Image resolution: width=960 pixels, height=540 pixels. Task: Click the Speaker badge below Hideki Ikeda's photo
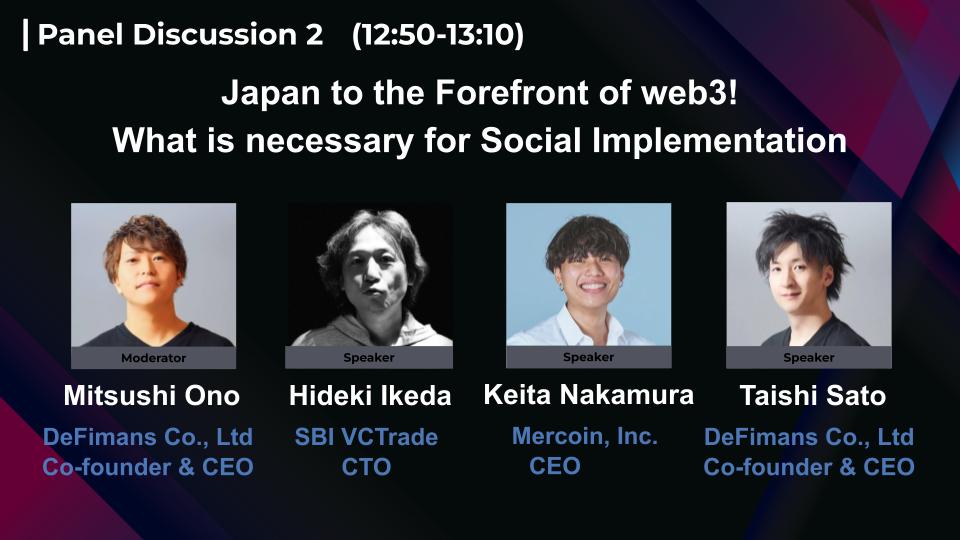click(x=369, y=357)
